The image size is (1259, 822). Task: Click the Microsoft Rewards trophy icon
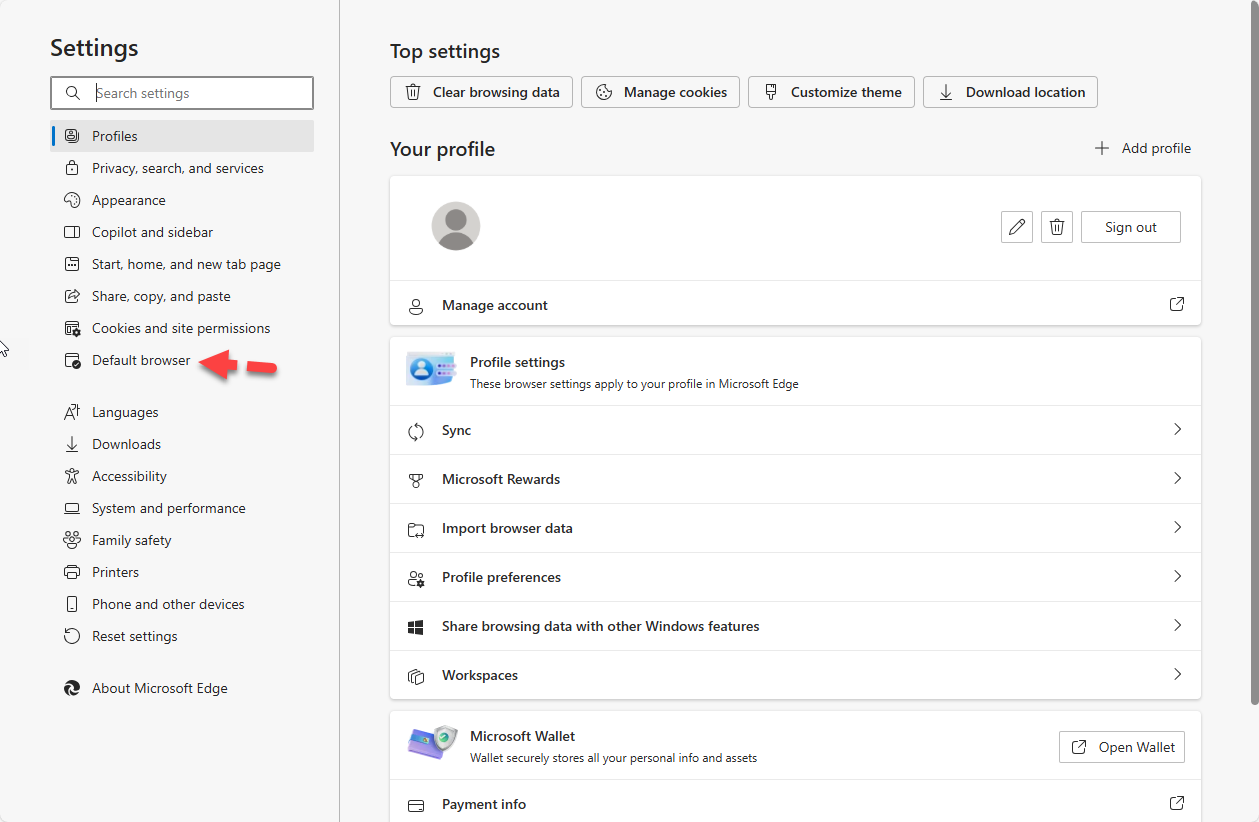[x=416, y=480]
